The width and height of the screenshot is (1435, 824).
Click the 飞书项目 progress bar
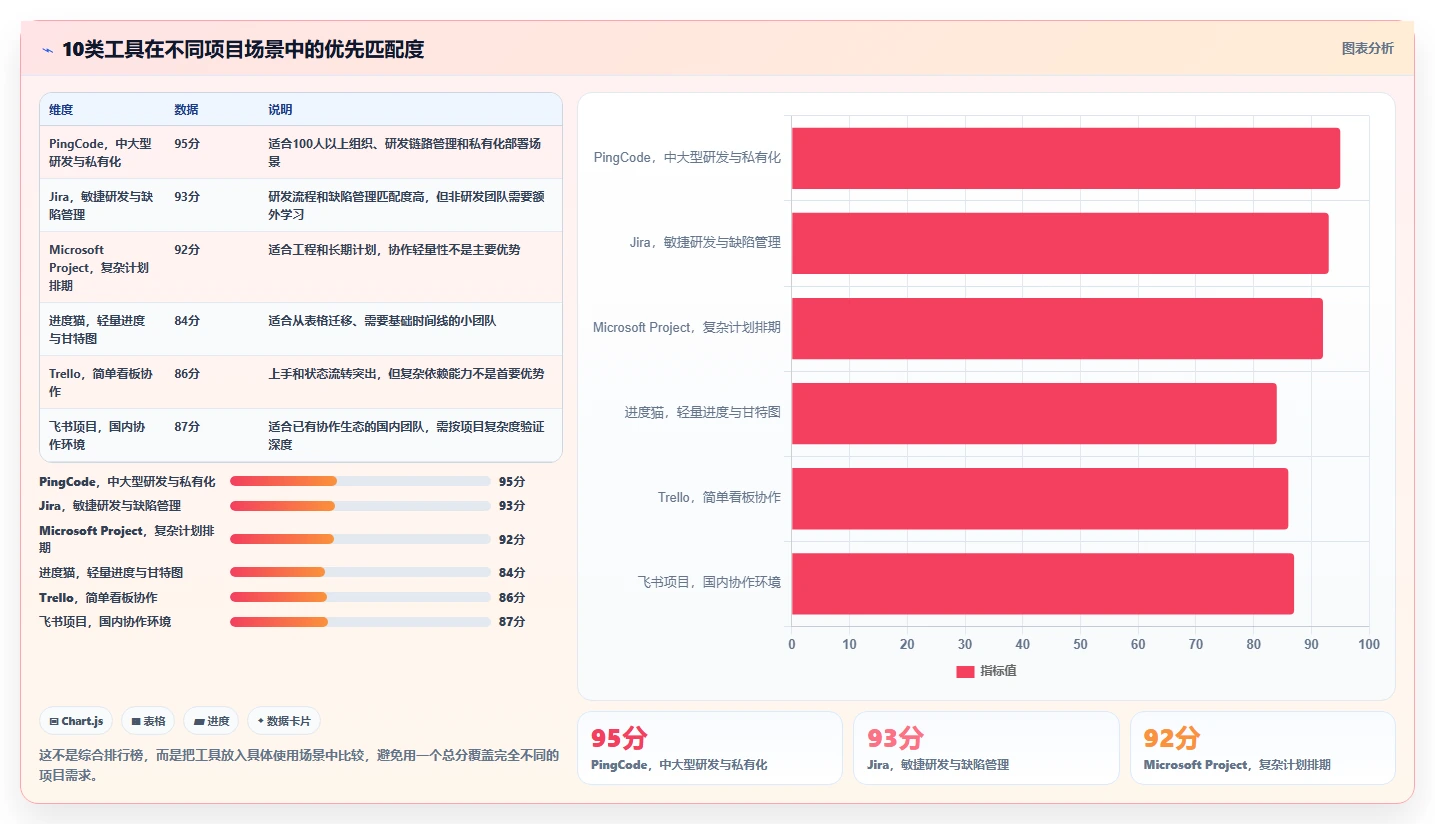[x=360, y=622]
